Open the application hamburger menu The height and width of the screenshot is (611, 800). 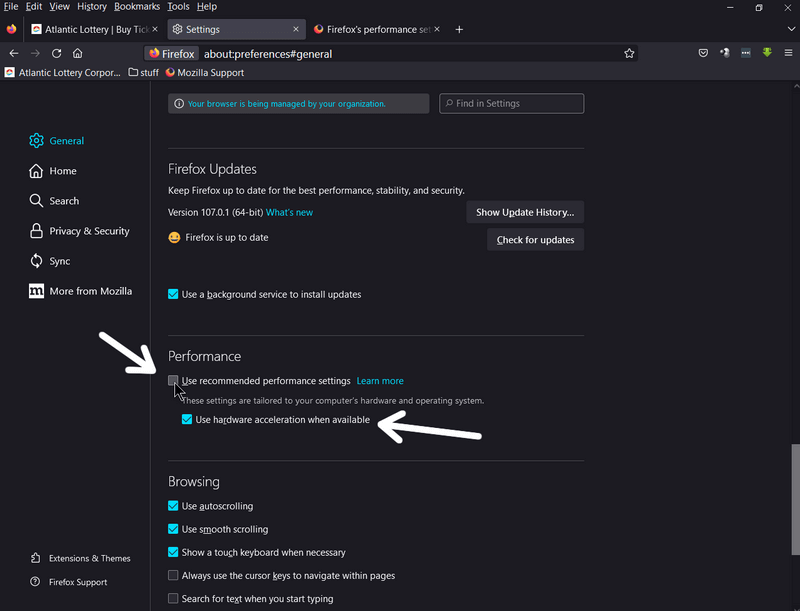788,53
